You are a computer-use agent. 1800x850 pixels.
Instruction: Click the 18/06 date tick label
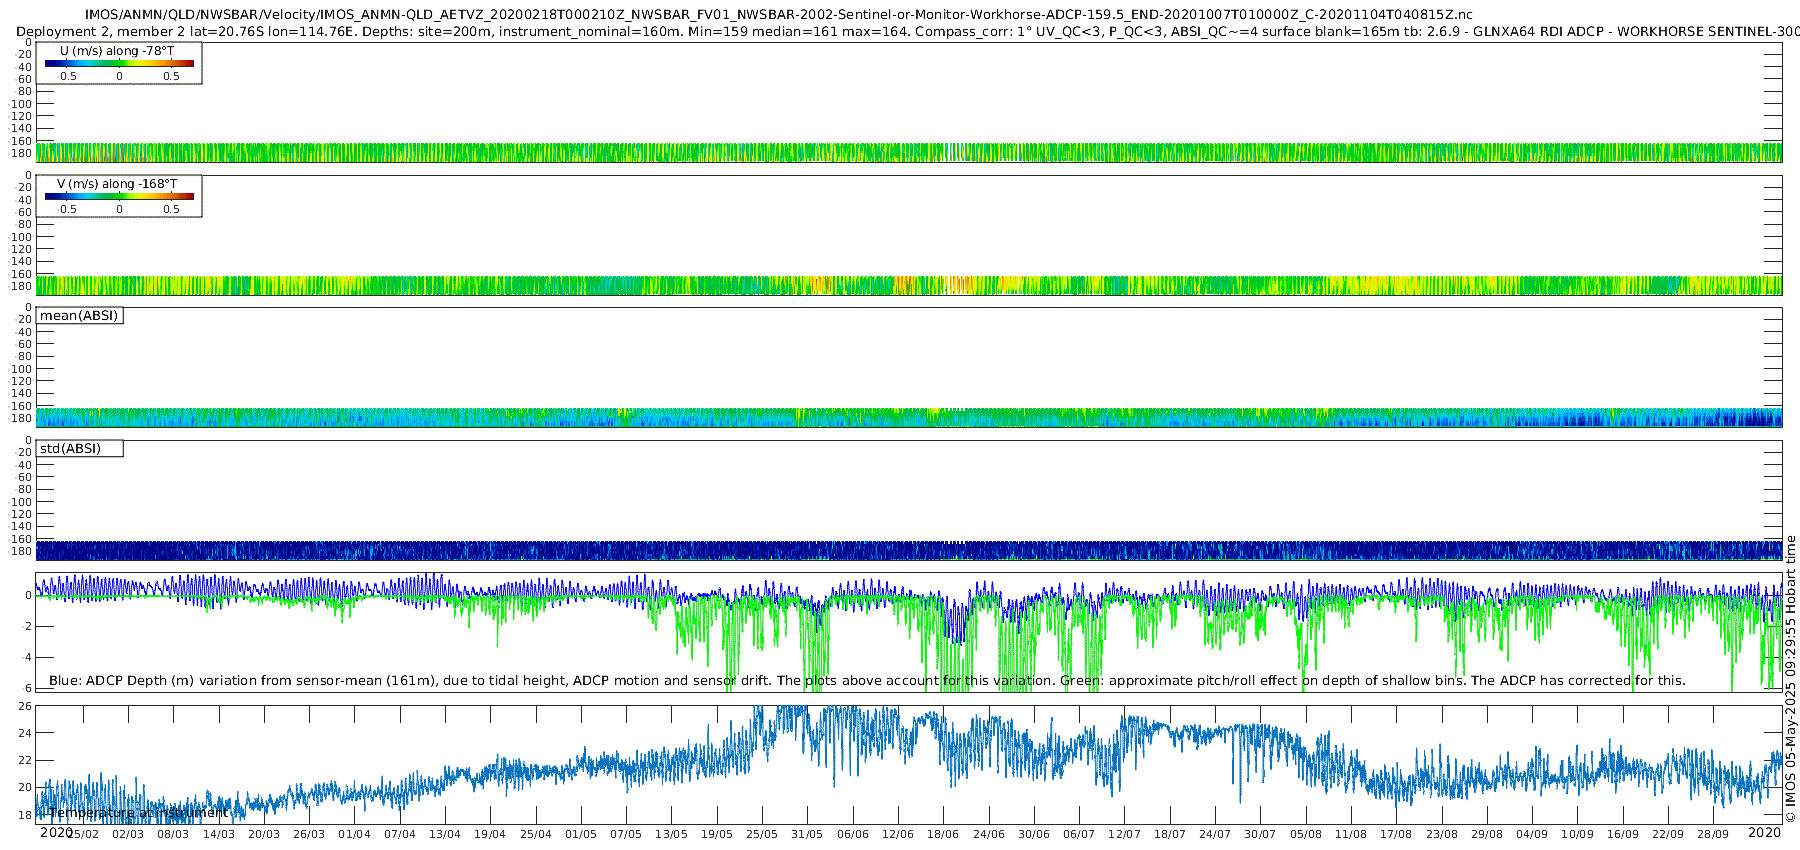943,834
